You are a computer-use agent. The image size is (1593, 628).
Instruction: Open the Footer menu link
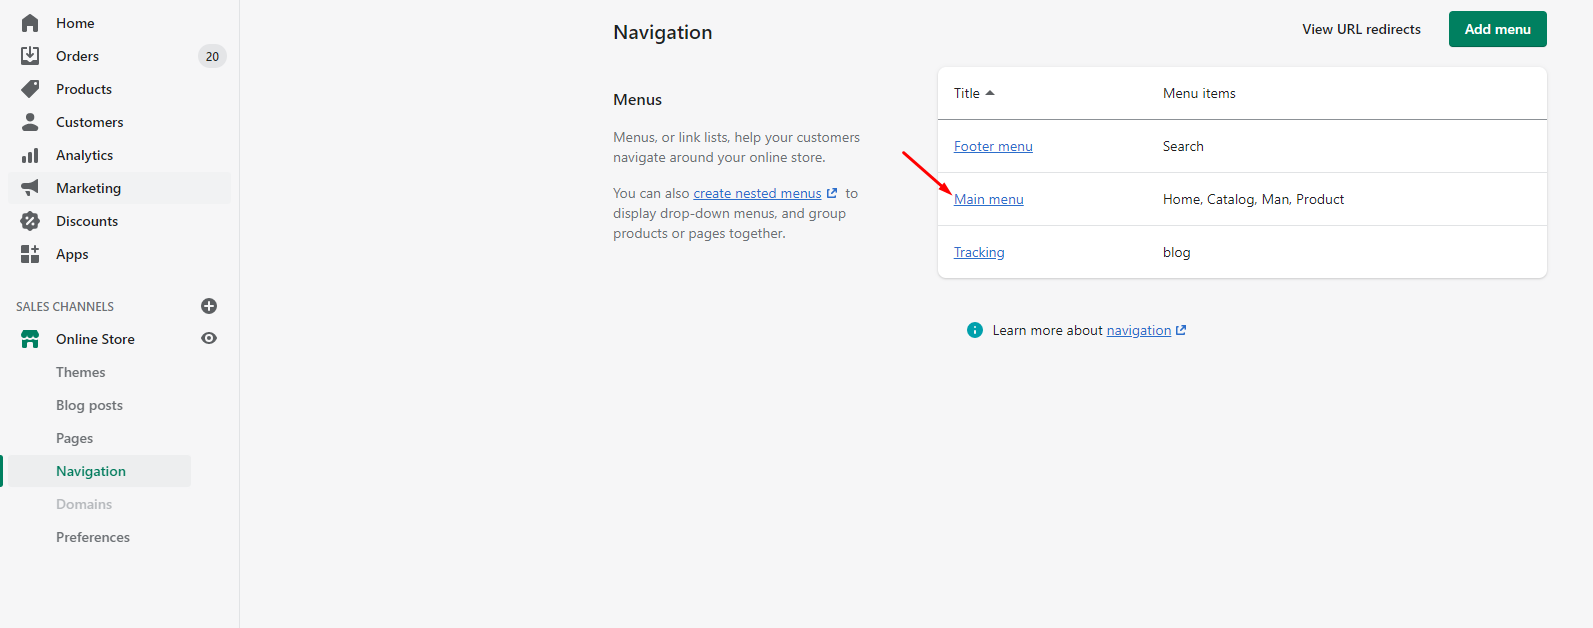coord(993,146)
